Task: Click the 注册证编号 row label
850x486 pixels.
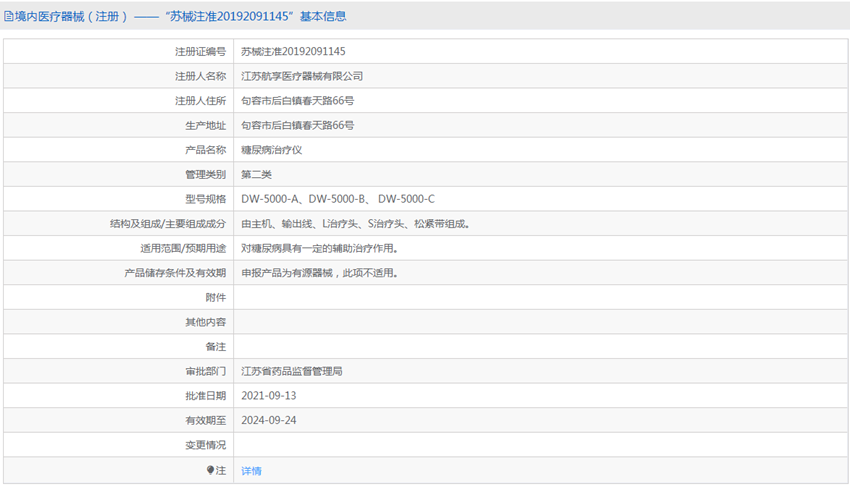Action: click(x=200, y=51)
